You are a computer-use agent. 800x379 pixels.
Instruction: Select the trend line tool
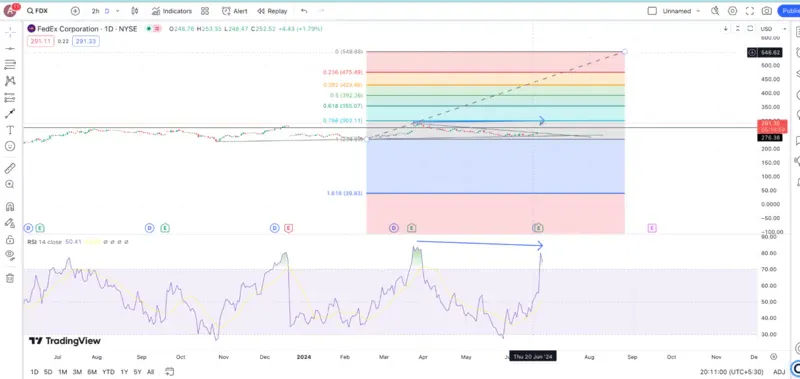click(10, 48)
